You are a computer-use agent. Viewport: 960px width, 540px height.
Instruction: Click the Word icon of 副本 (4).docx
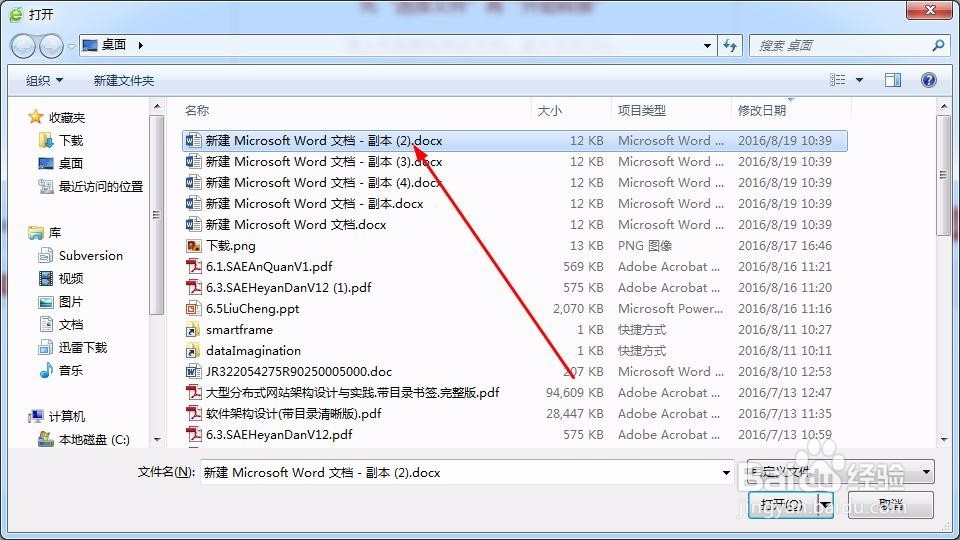pyautogui.click(x=193, y=182)
